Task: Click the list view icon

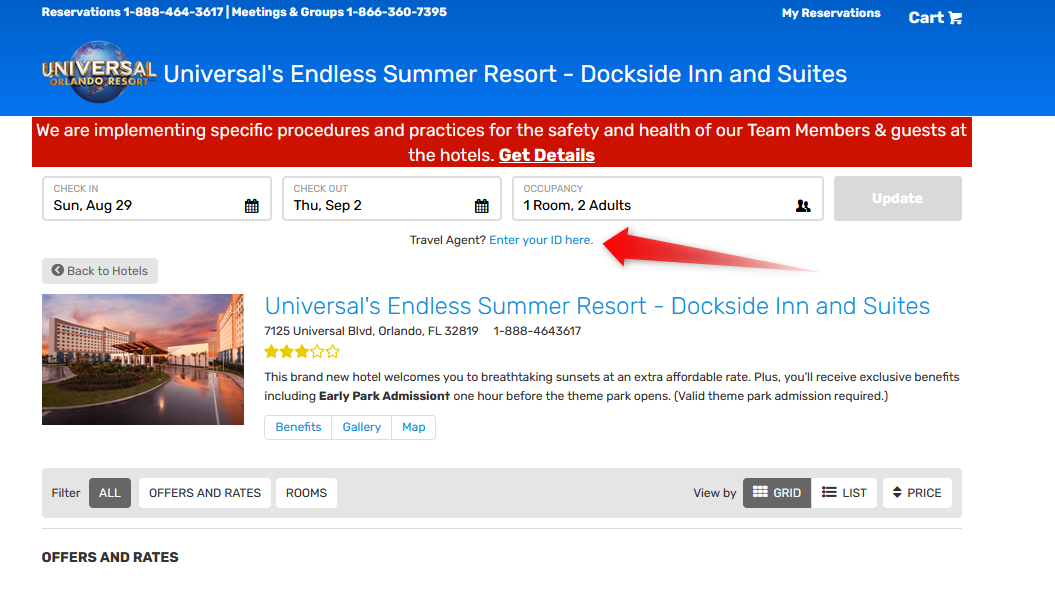Action: coord(829,493)
